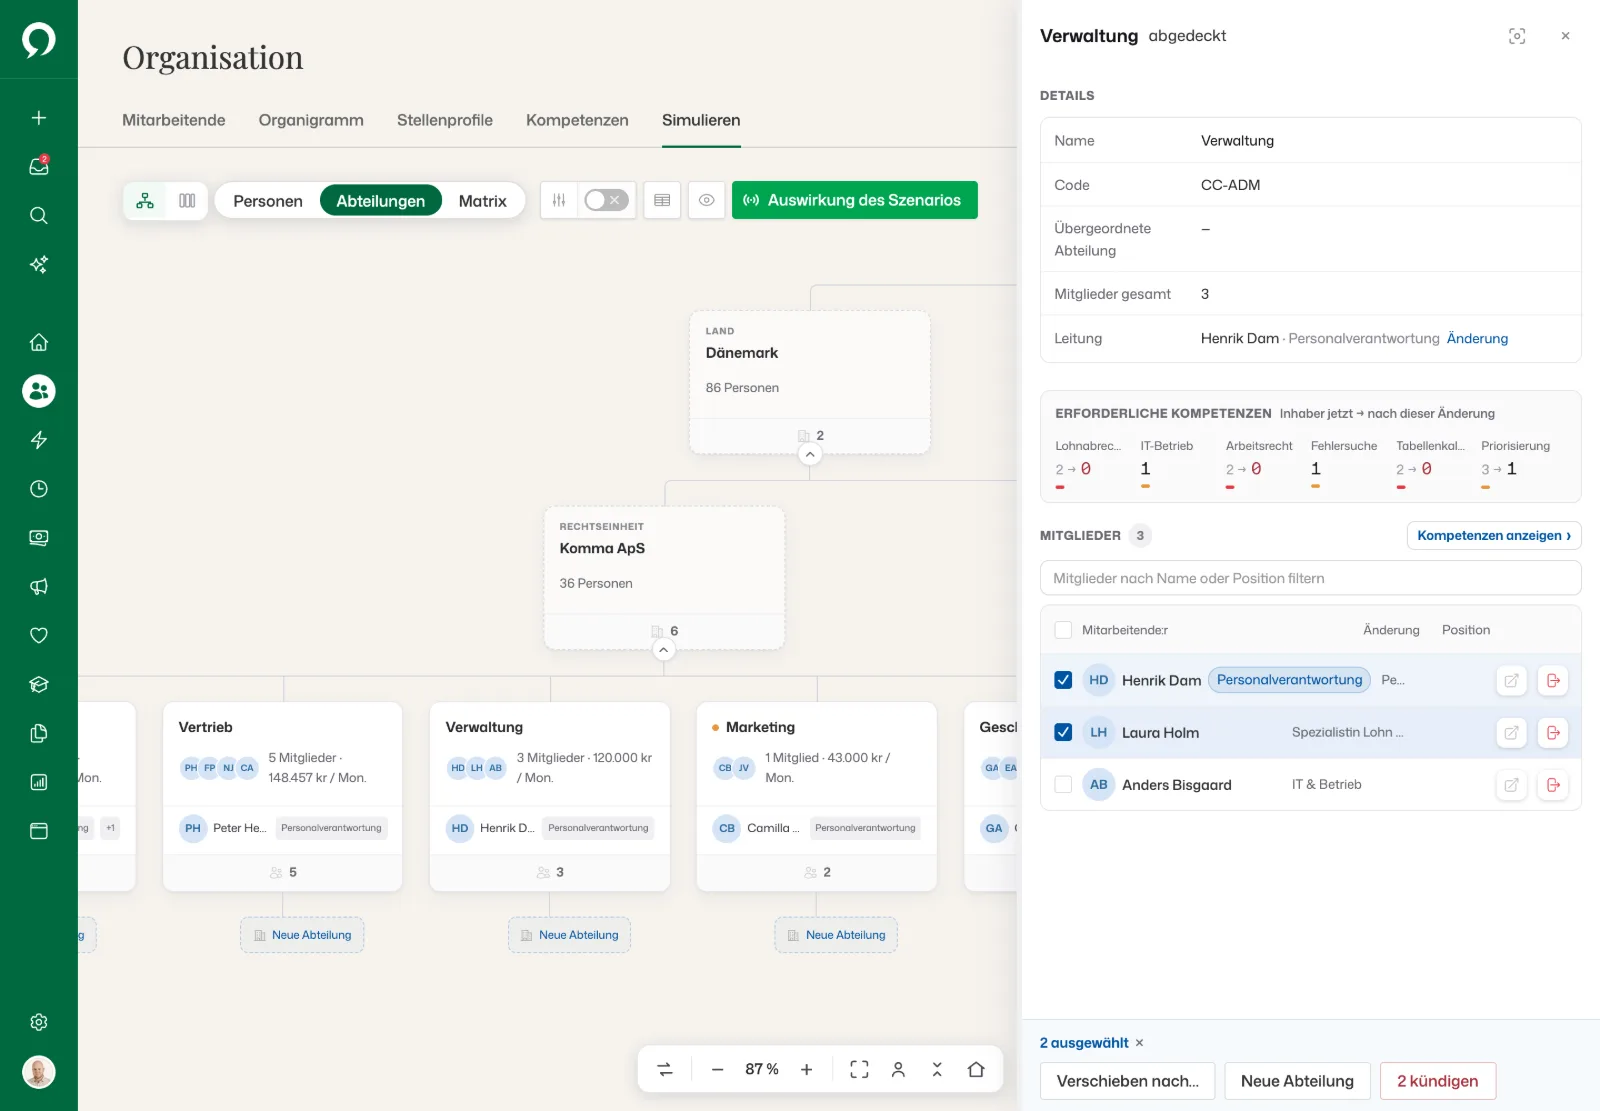The image size is (1600, 1111).
Task: Click the plus icon in sidebar
Action: point(39,117)
